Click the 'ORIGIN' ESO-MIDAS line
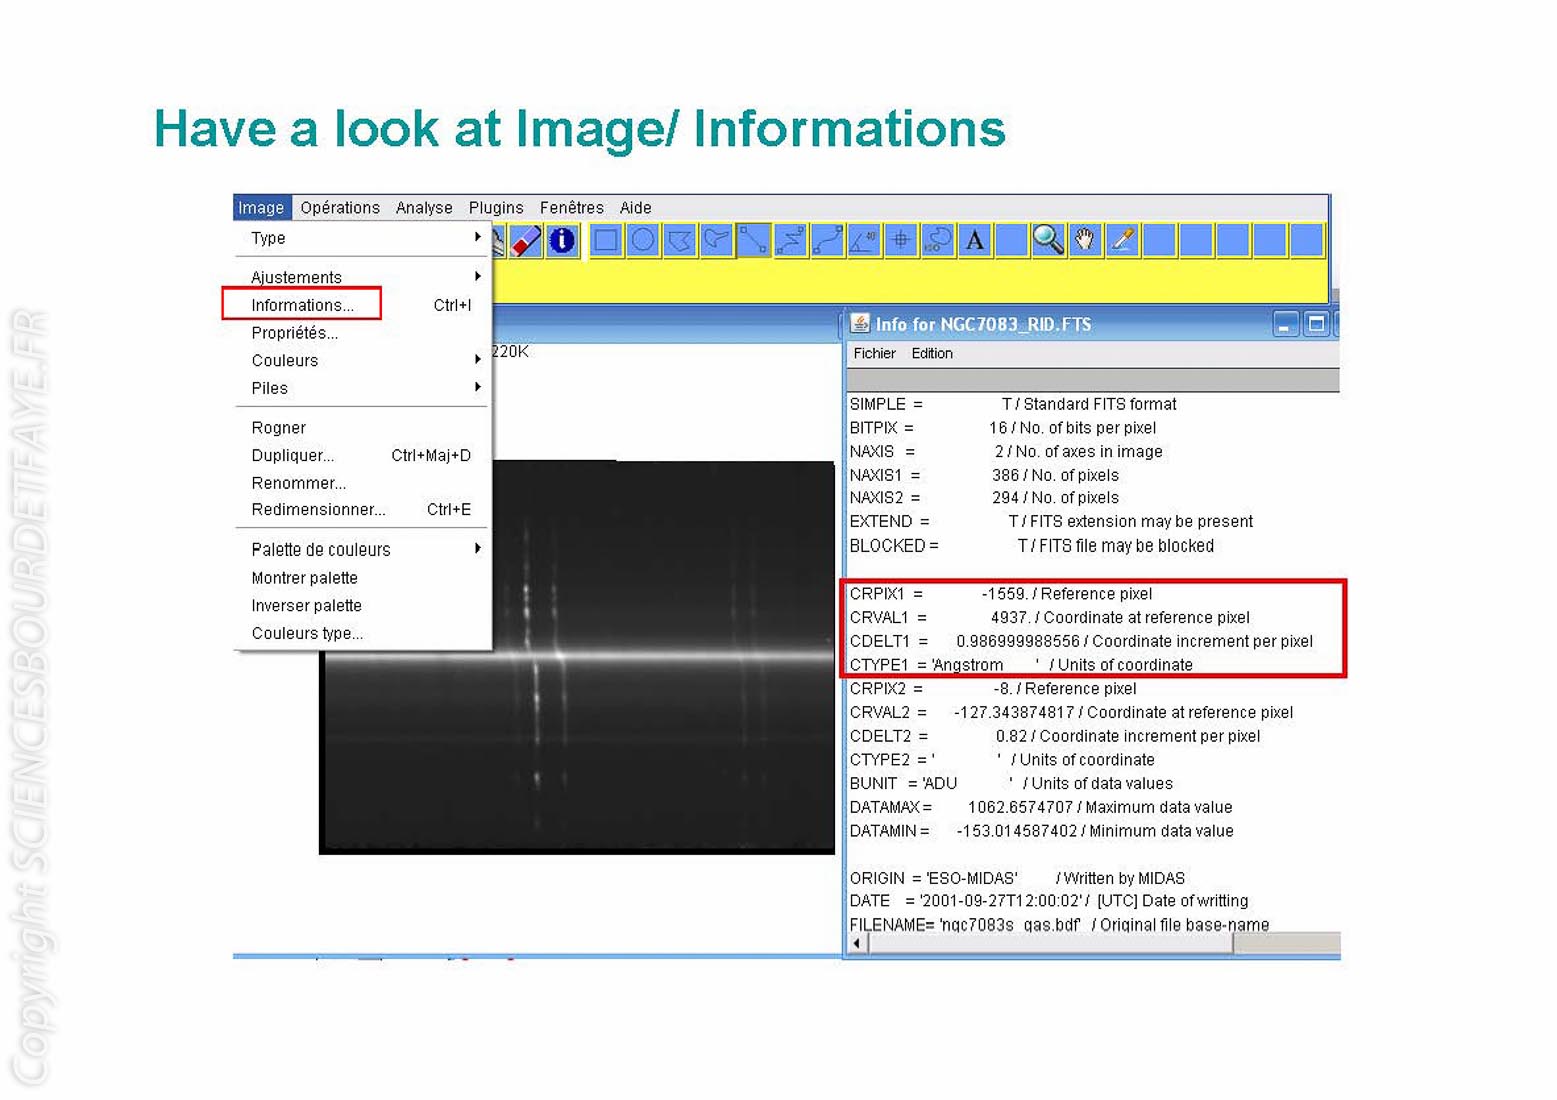This screenshot has height=1100, width=1557. (x=1017, y=878)
